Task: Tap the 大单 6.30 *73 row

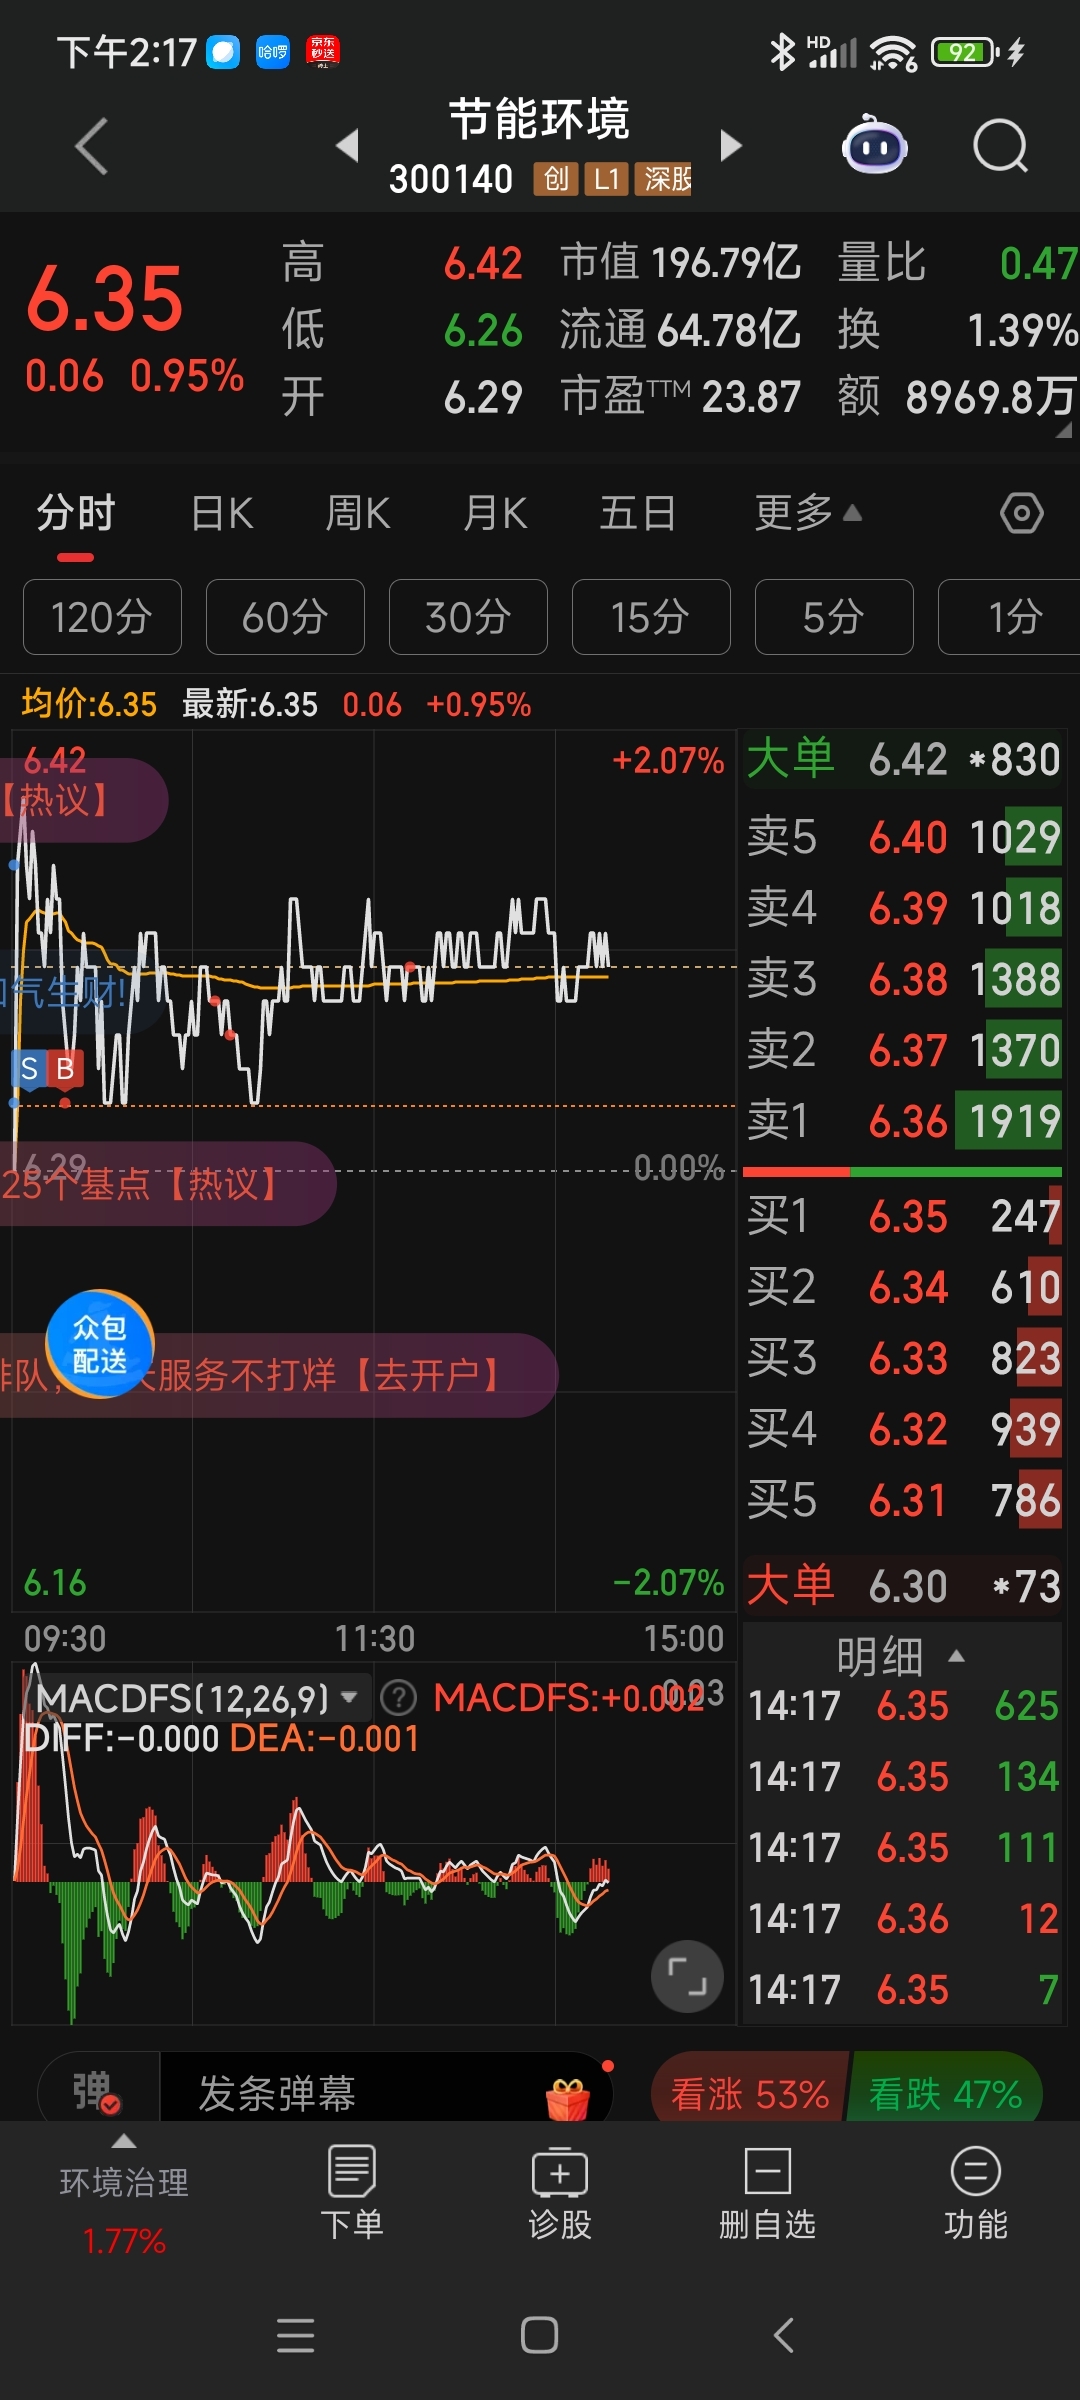Action: coord(902,1586)
